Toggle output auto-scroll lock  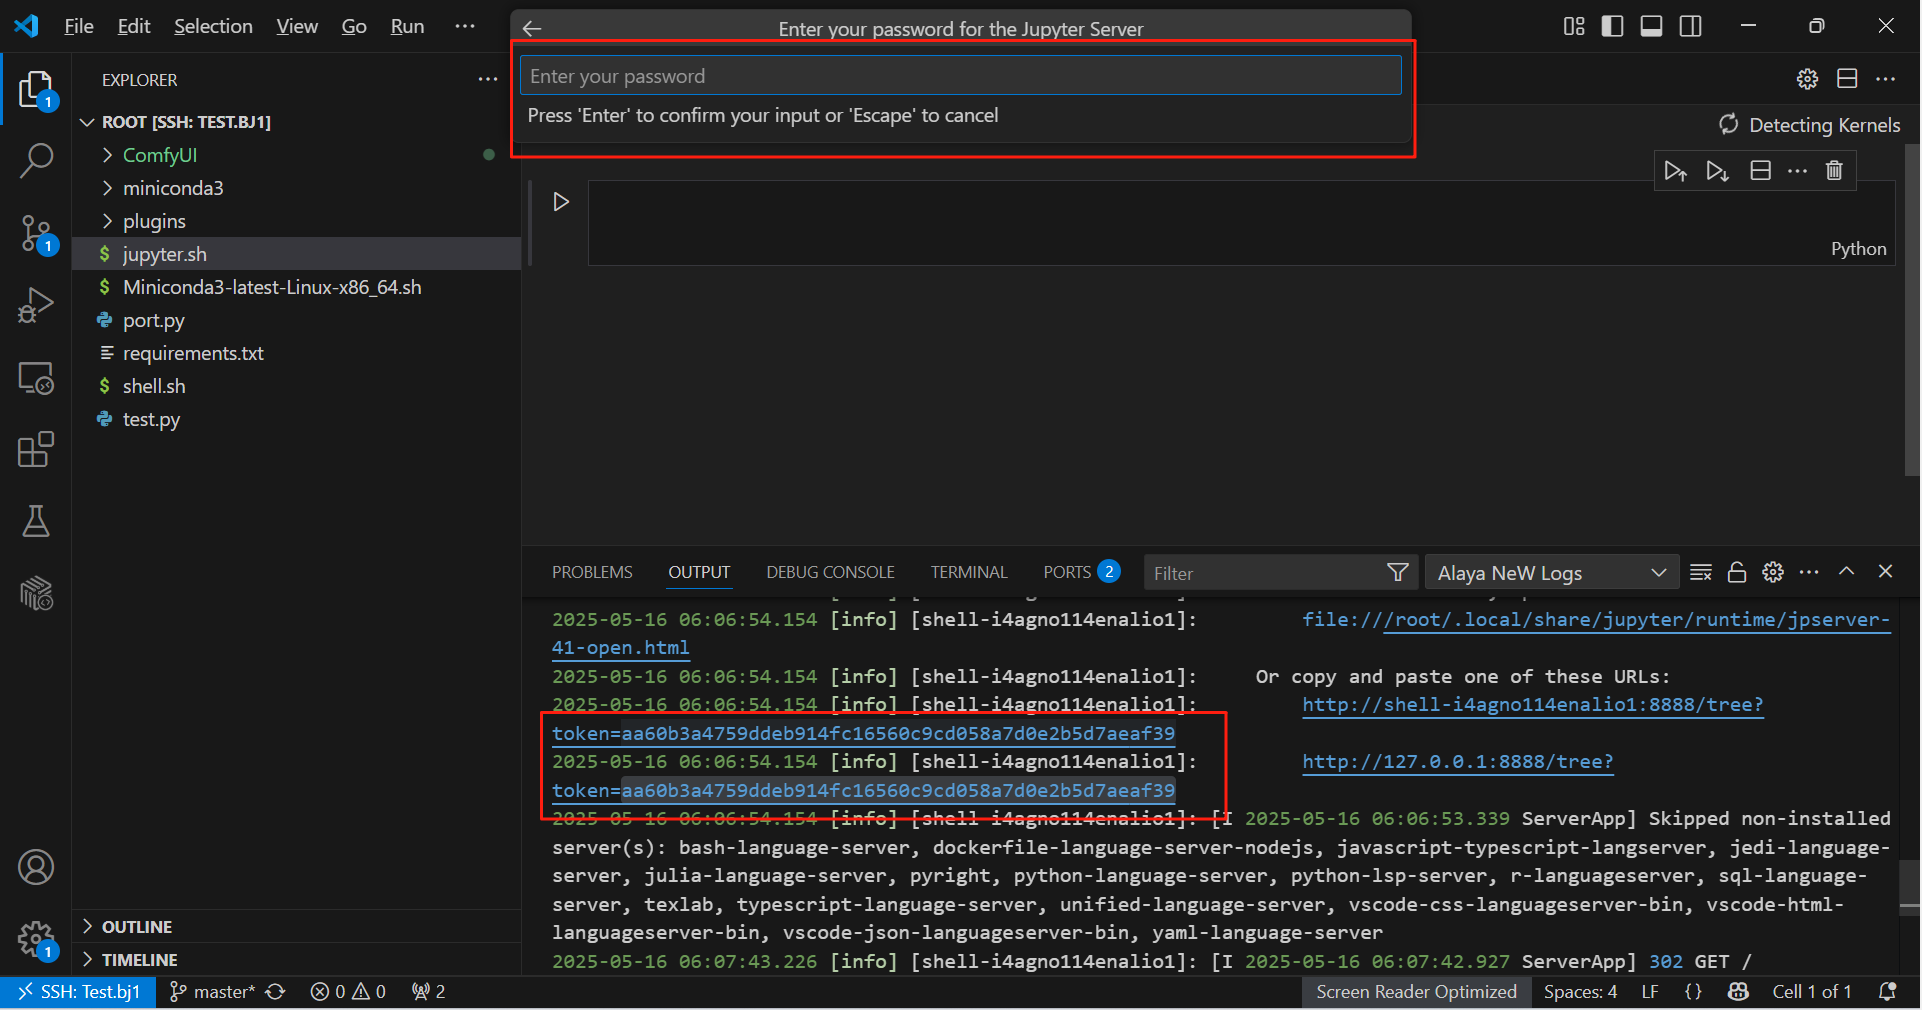[1737, 572]
